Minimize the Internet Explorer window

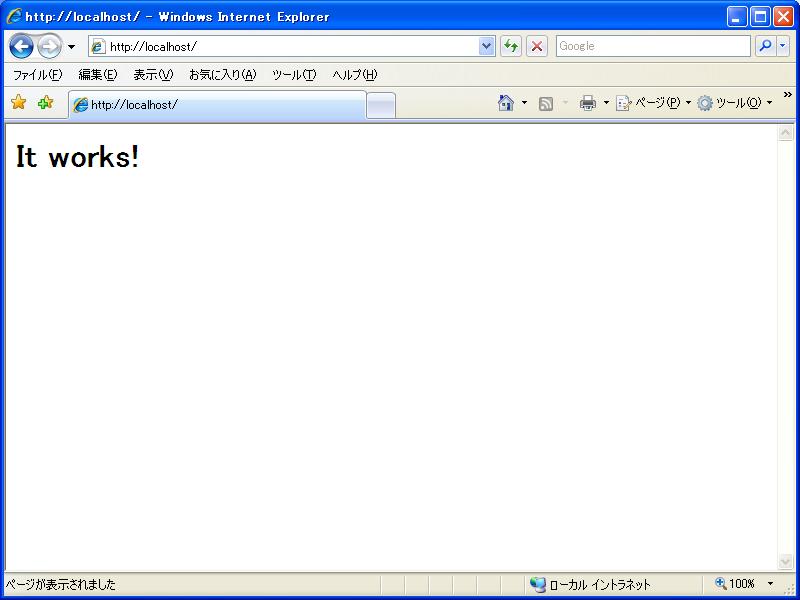tap(737, 17)
